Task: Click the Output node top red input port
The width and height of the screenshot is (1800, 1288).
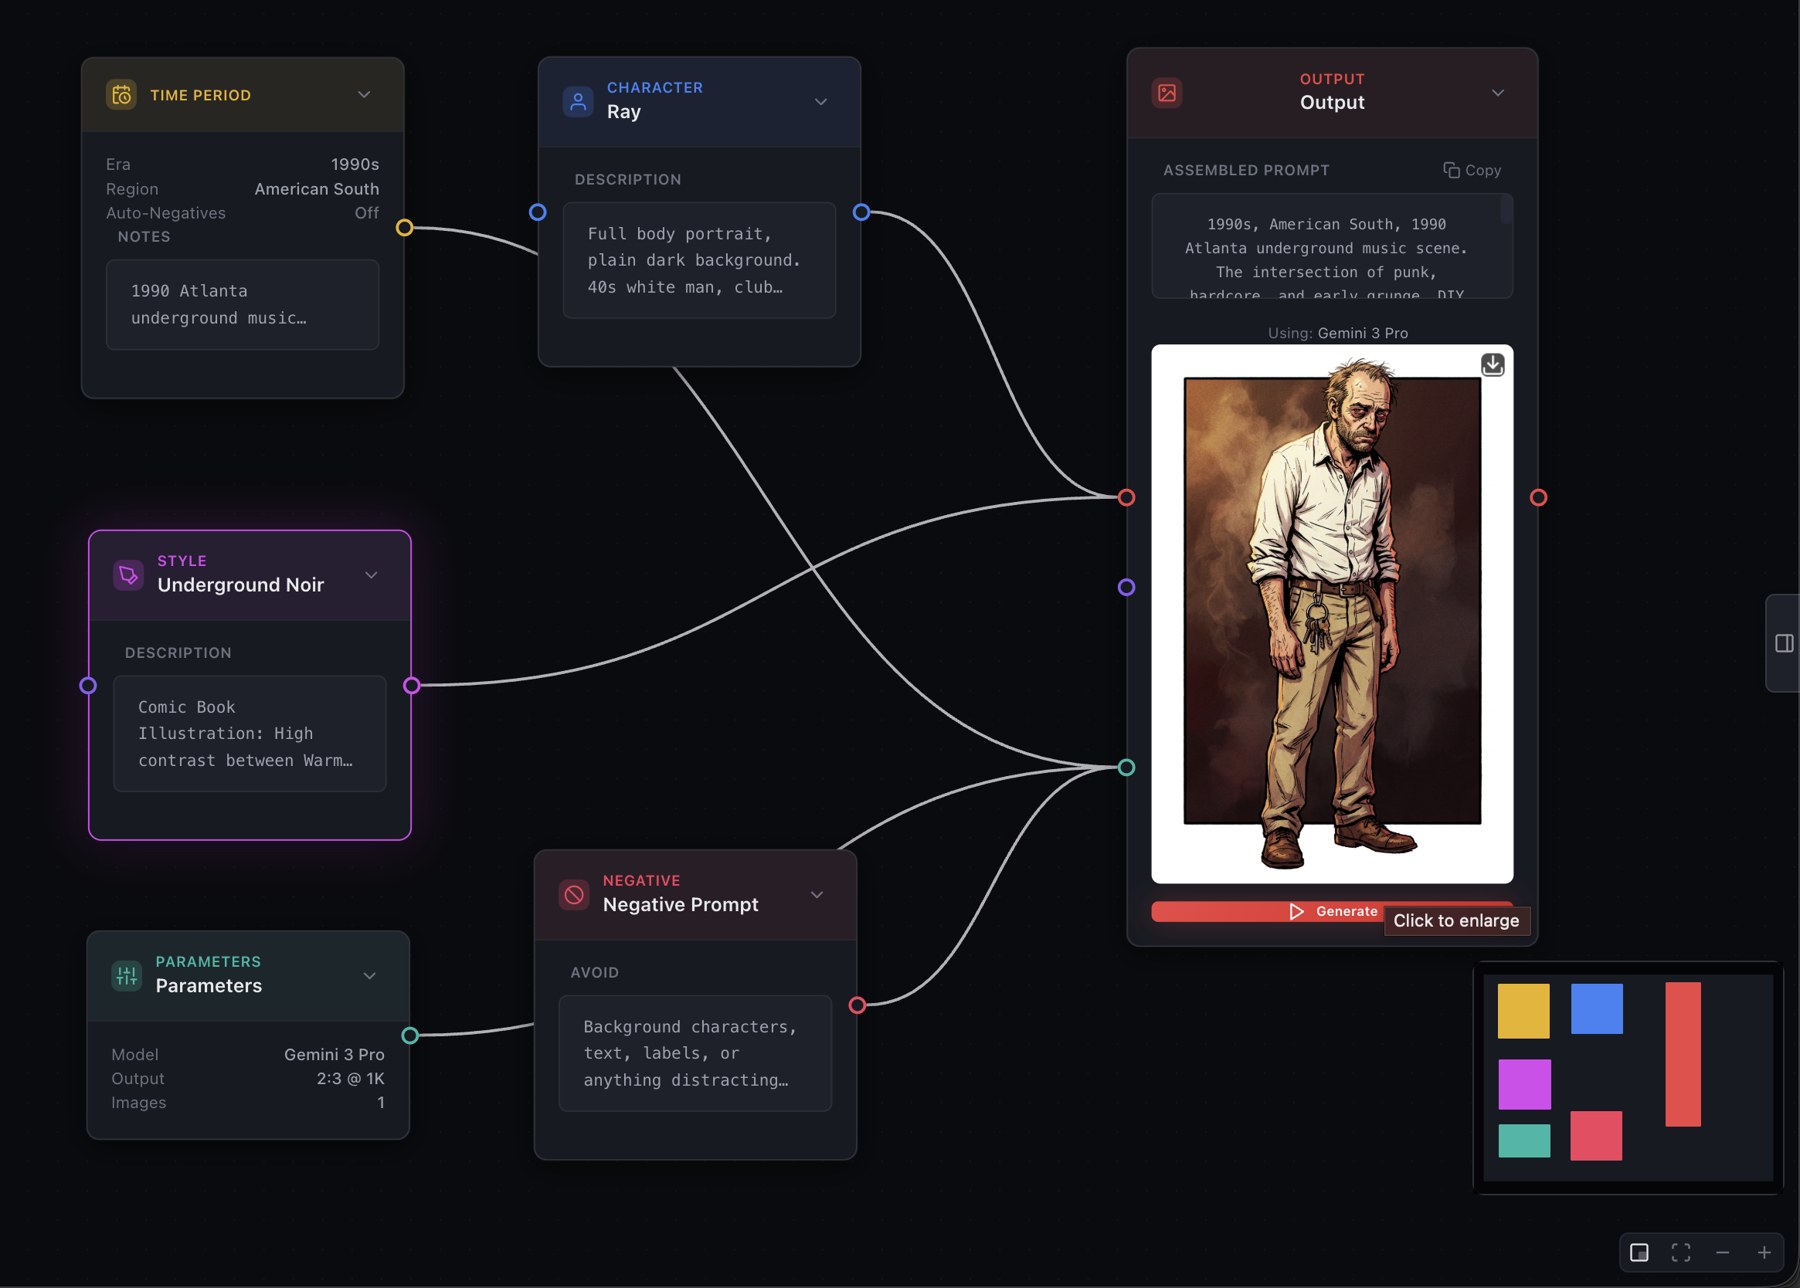Action: 1126,497
